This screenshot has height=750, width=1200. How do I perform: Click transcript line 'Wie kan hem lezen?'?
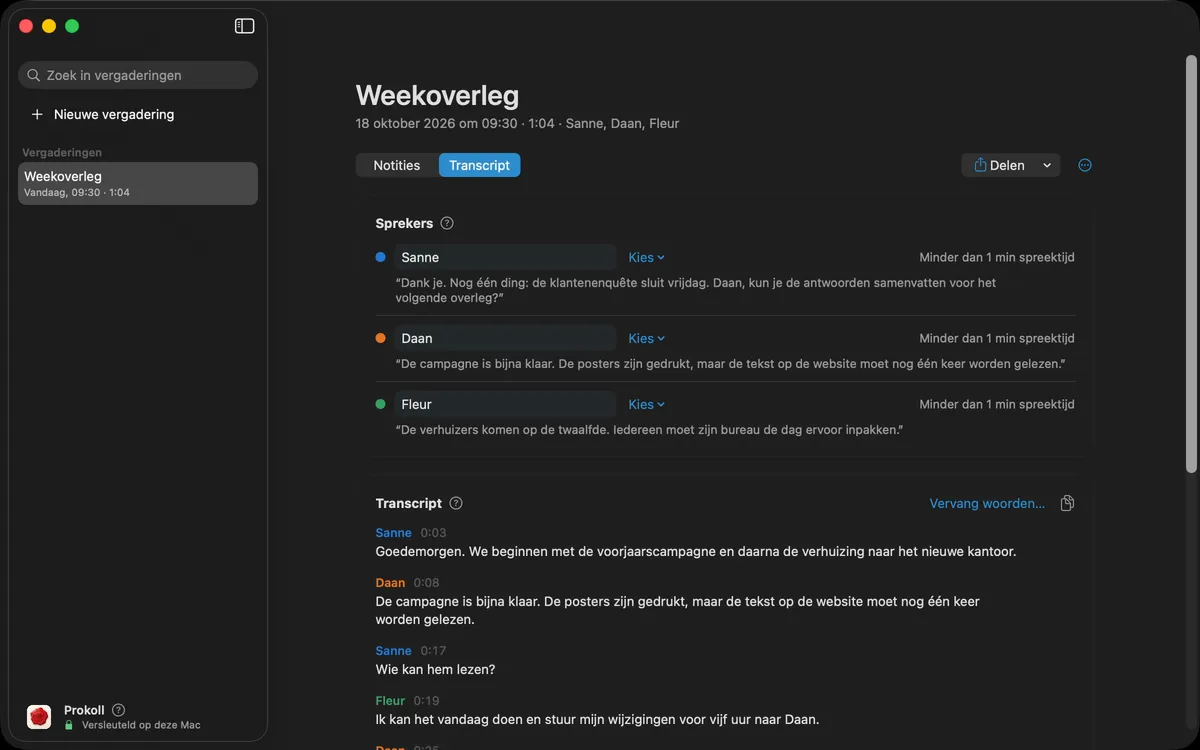tap(435, 669)
